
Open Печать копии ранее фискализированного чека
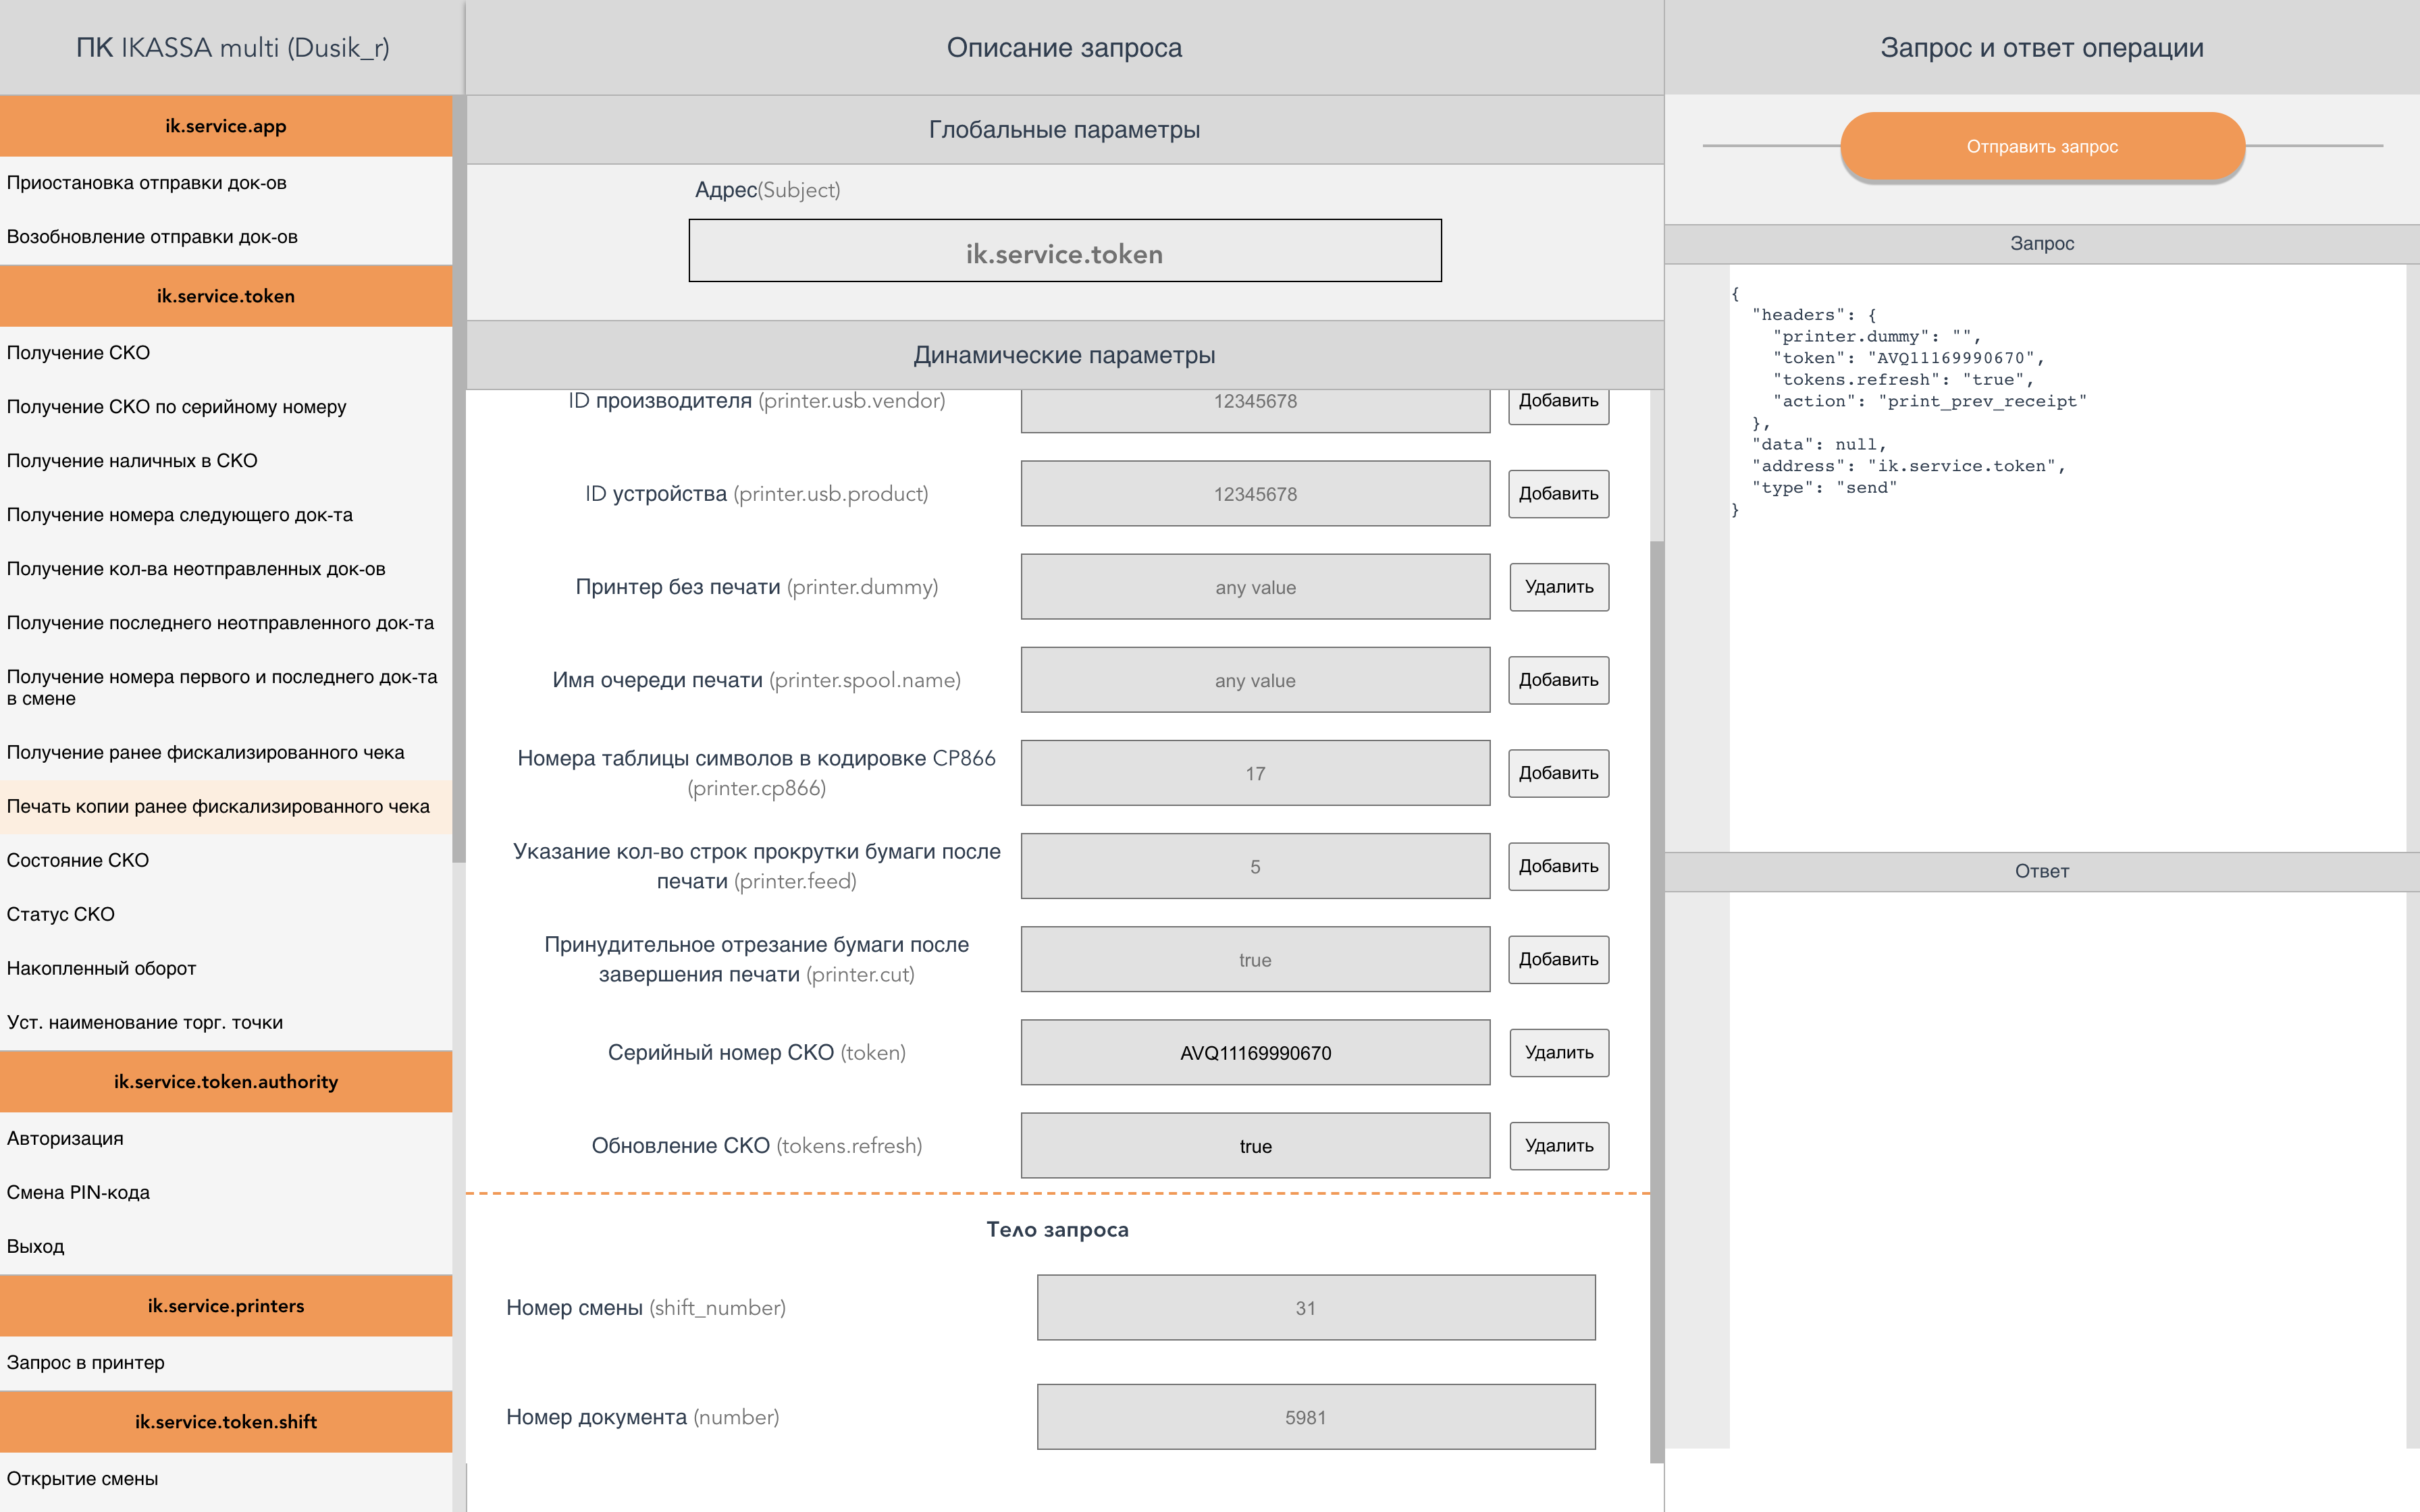pyautogui.click(x=218, y=806)
